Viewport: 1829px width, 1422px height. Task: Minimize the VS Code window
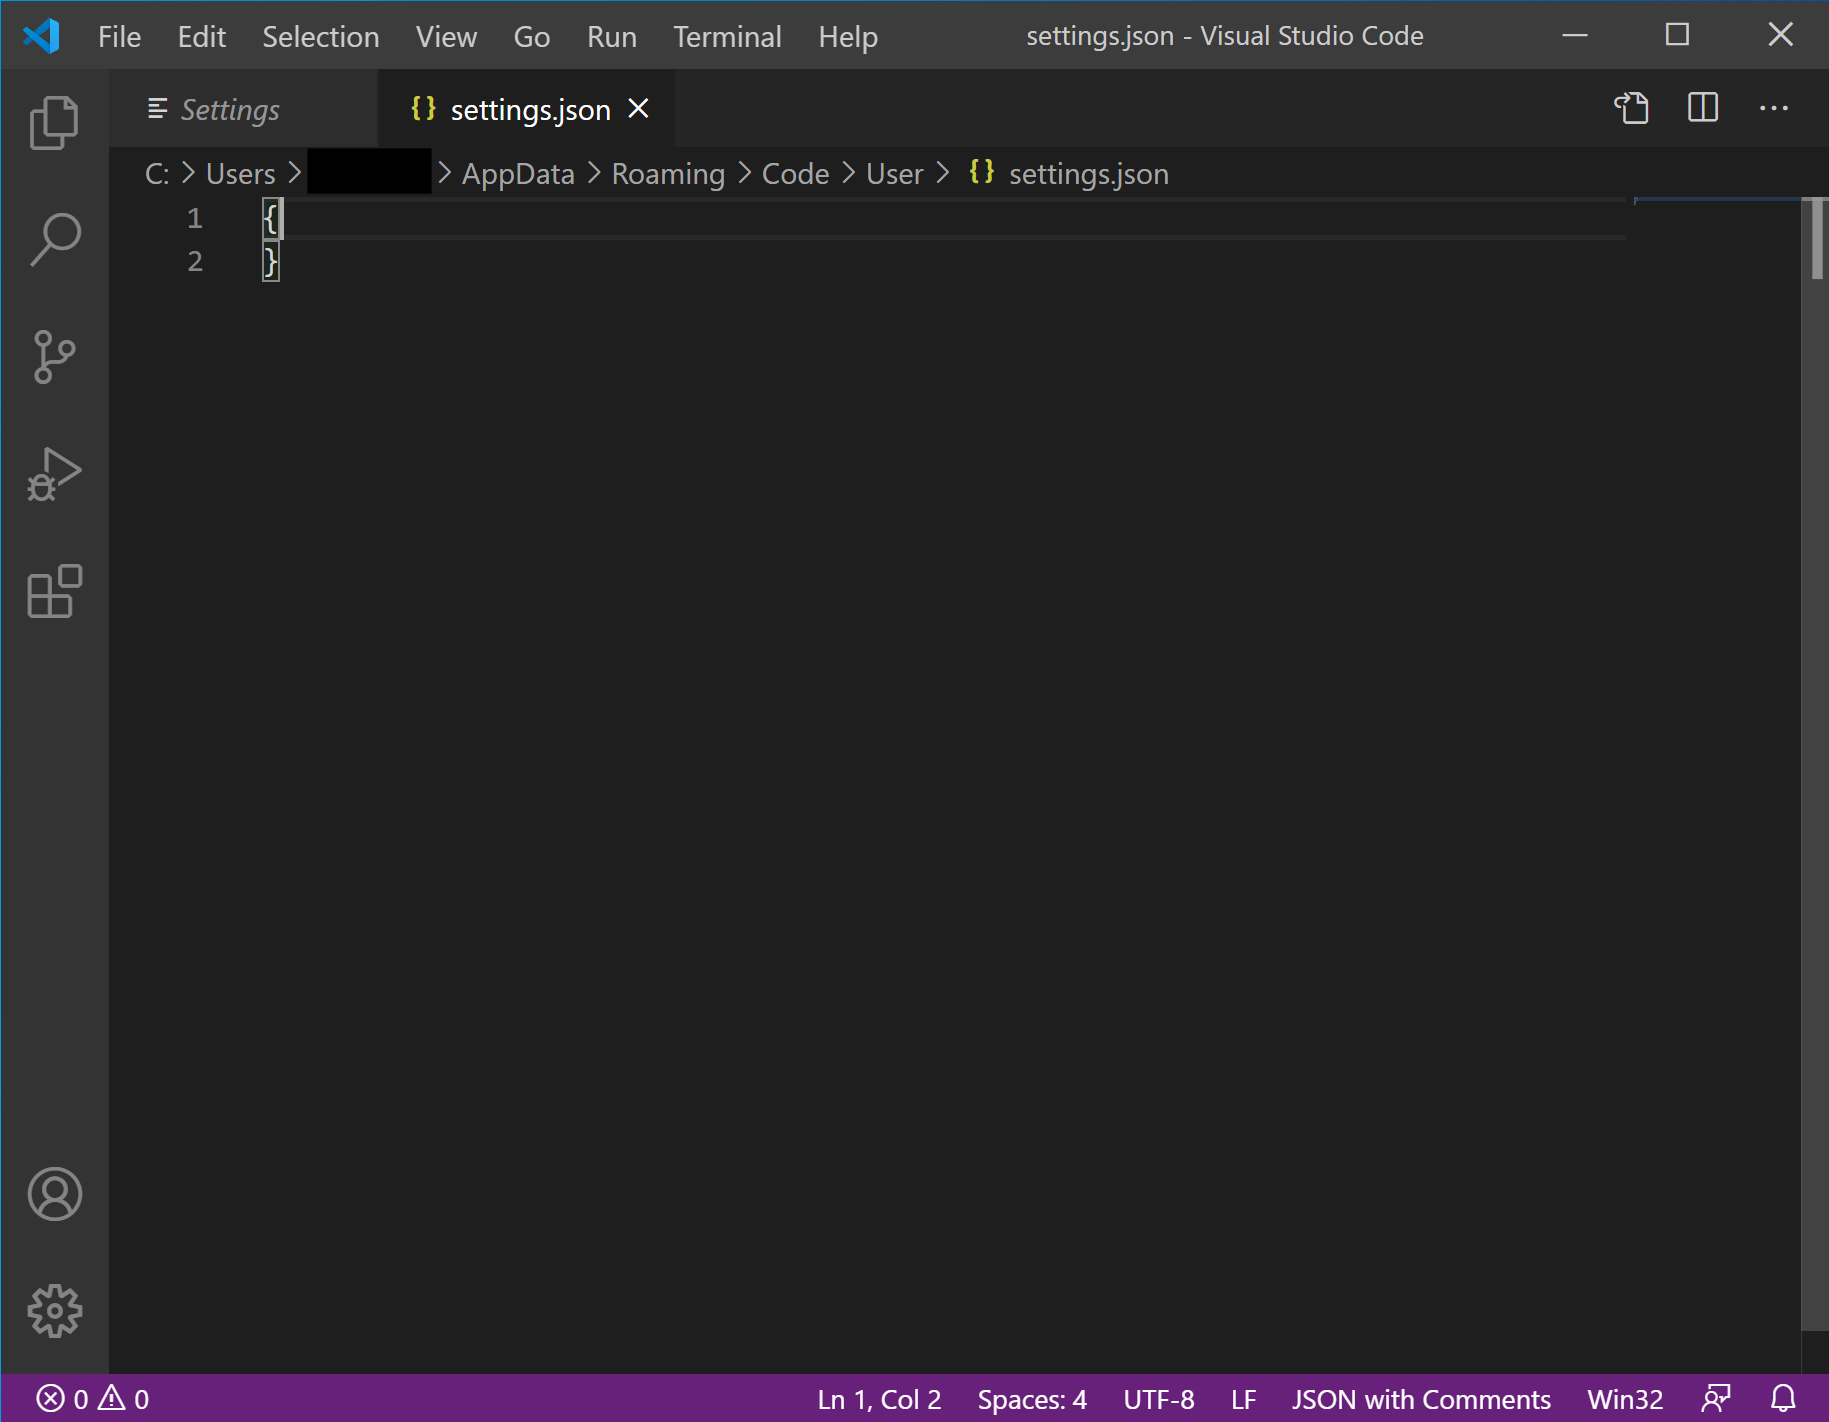click(x=1575, y=35)
